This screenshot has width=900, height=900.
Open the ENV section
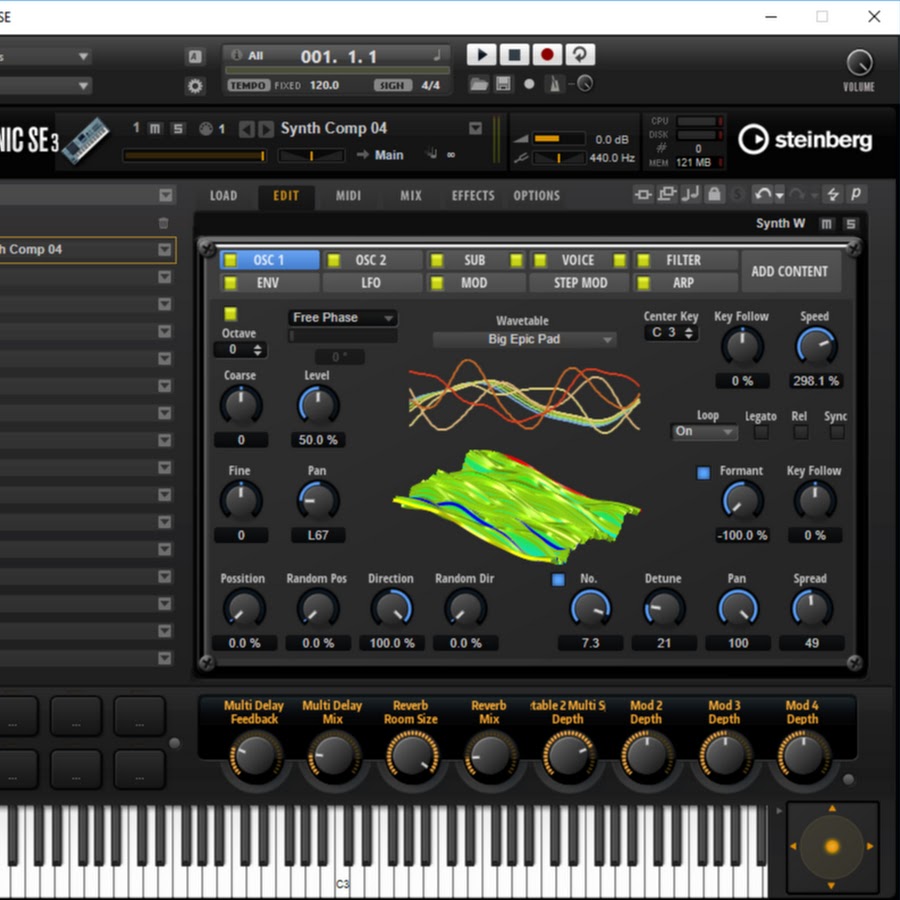coord(268,283)
